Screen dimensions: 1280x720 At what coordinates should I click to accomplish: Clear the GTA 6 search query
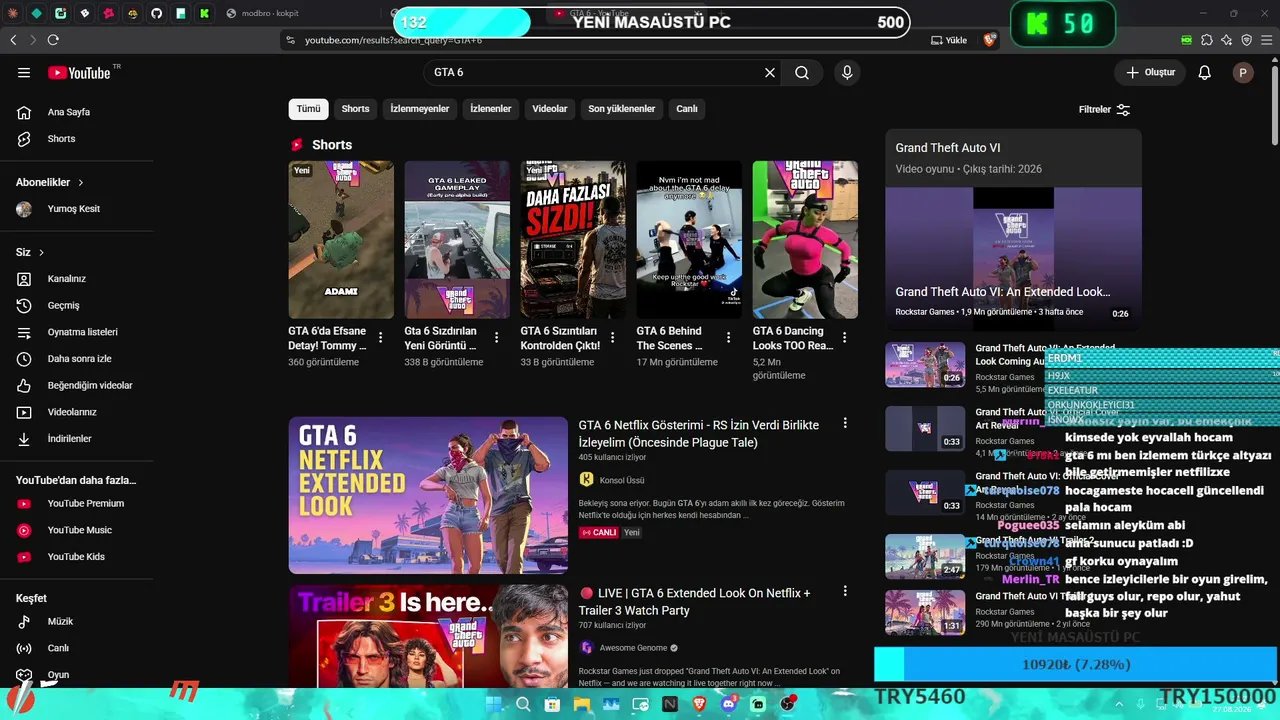(770, 72)
